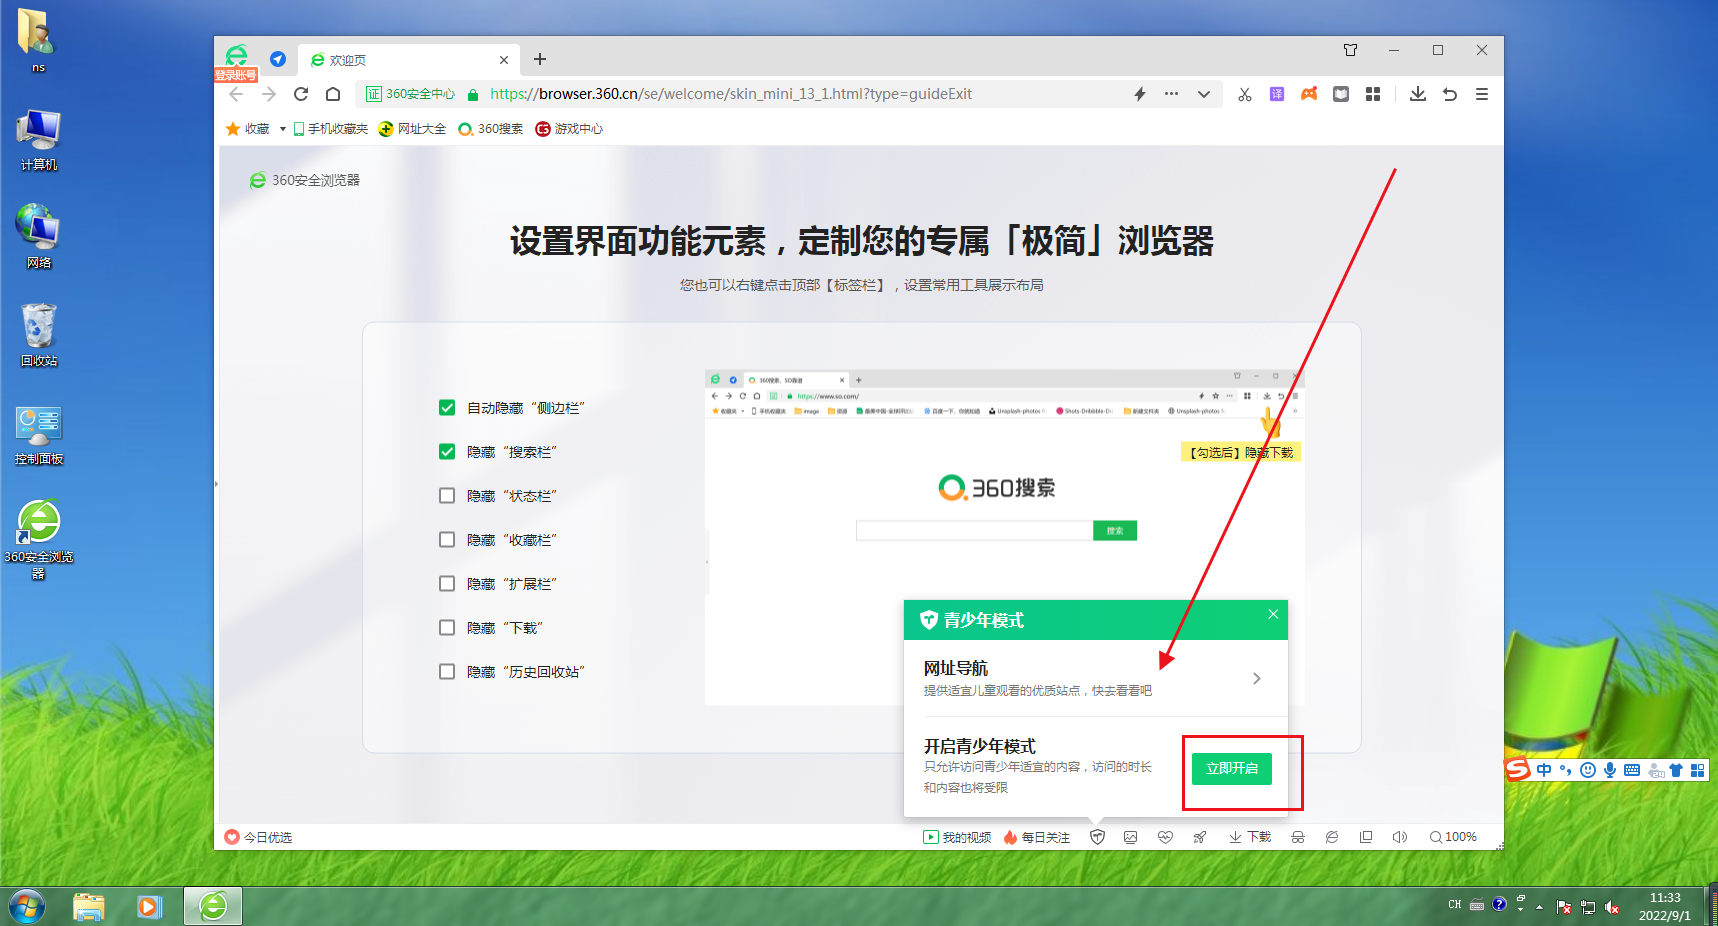Click the forward navigation arrow

268,94
